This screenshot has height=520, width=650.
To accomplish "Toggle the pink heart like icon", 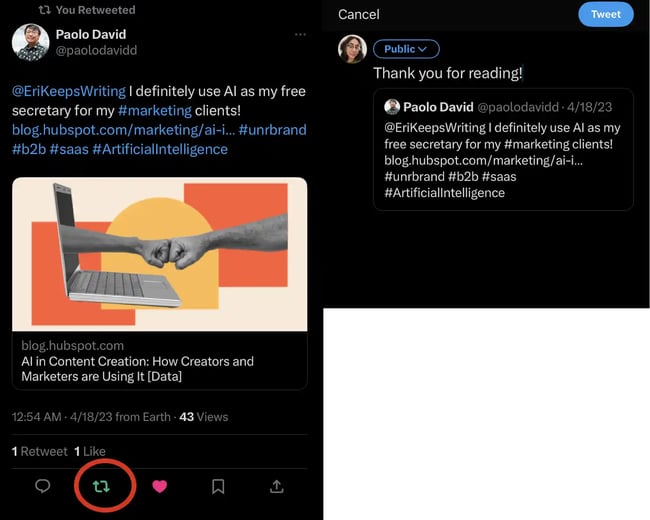I will [x=159, y=486].
